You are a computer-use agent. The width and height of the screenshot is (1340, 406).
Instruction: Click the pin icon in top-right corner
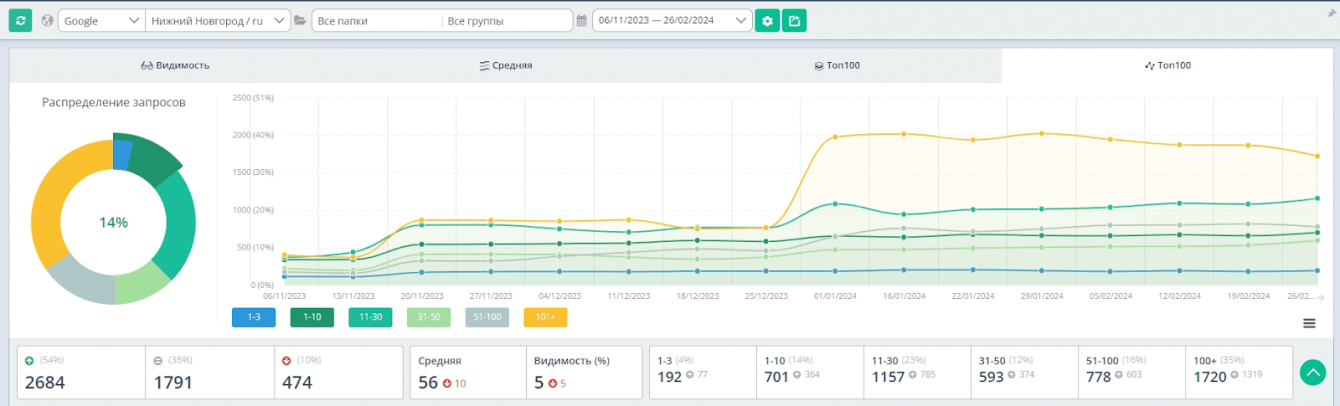click(x=1330, y=14)
